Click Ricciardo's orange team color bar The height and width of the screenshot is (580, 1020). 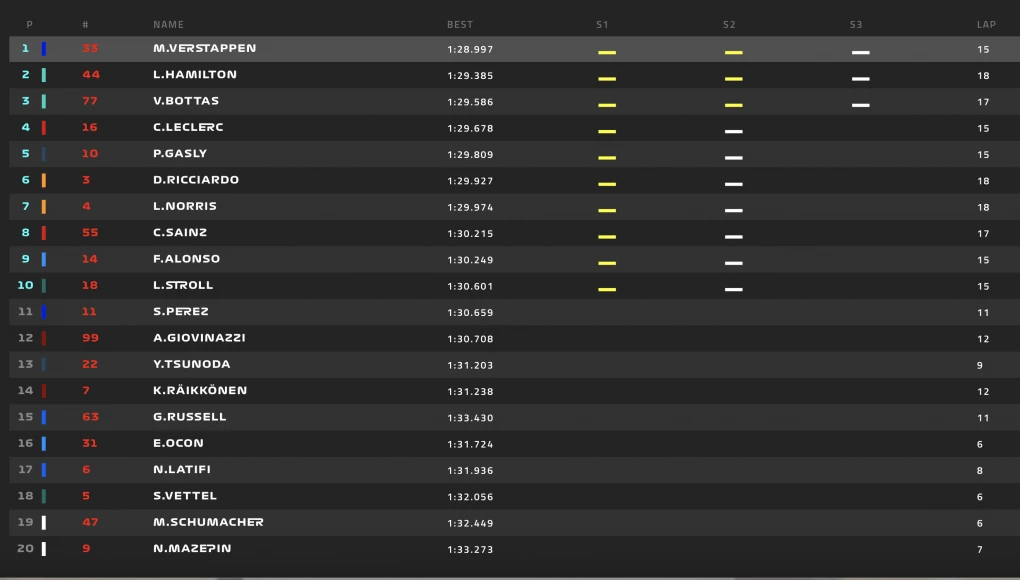(44, 180)
